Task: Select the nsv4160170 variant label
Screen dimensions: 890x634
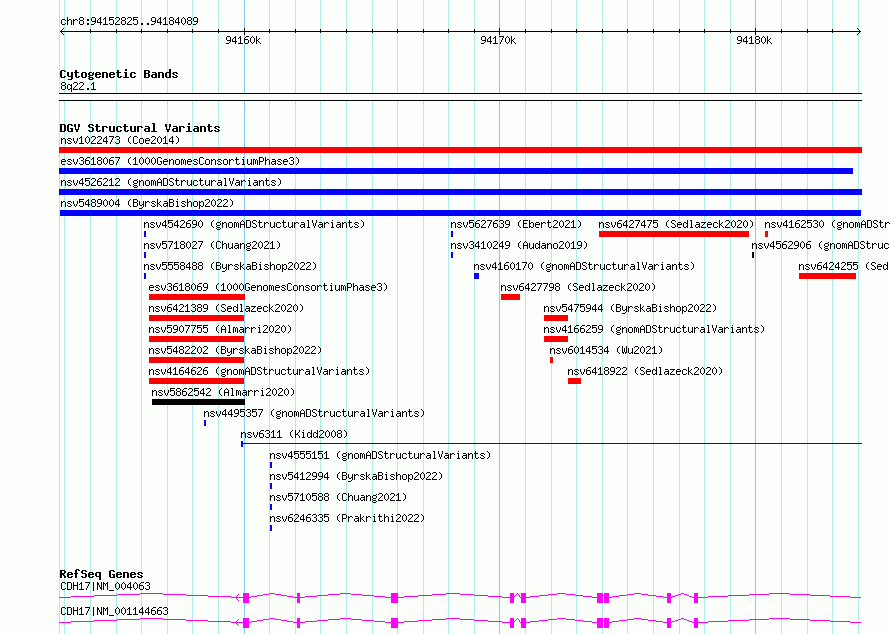Action: (x=584, y=266)
